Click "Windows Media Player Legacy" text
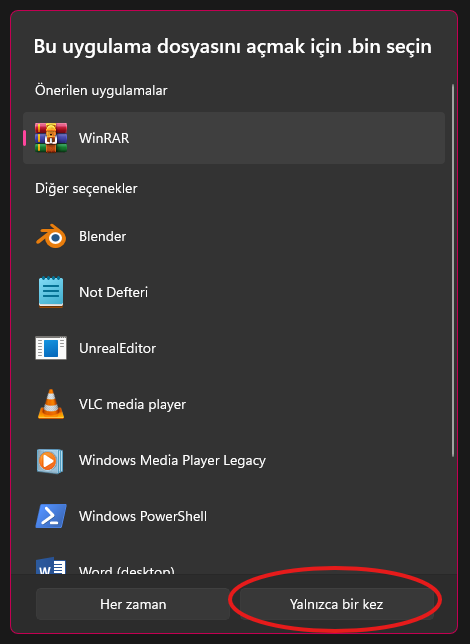The width and height of the screenshot is (470, 644). pos(172,460)
